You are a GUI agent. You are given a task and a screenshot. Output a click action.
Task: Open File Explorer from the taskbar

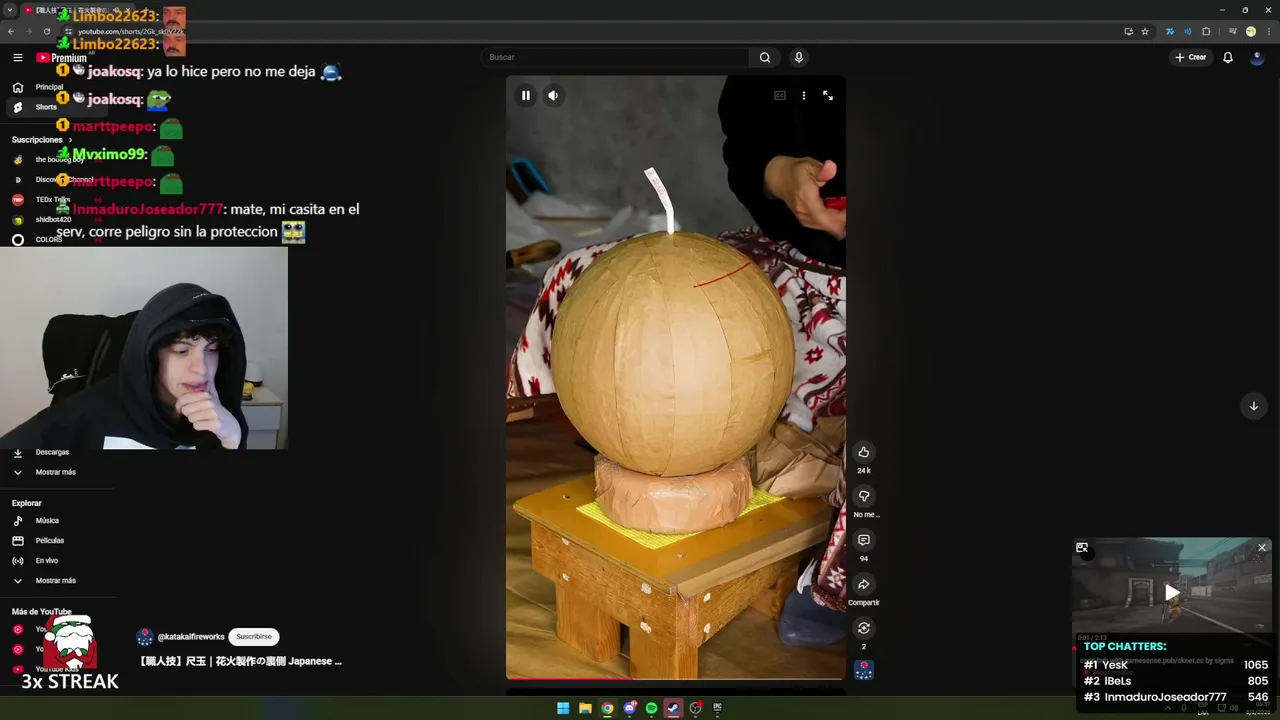[x=585, y=708]
